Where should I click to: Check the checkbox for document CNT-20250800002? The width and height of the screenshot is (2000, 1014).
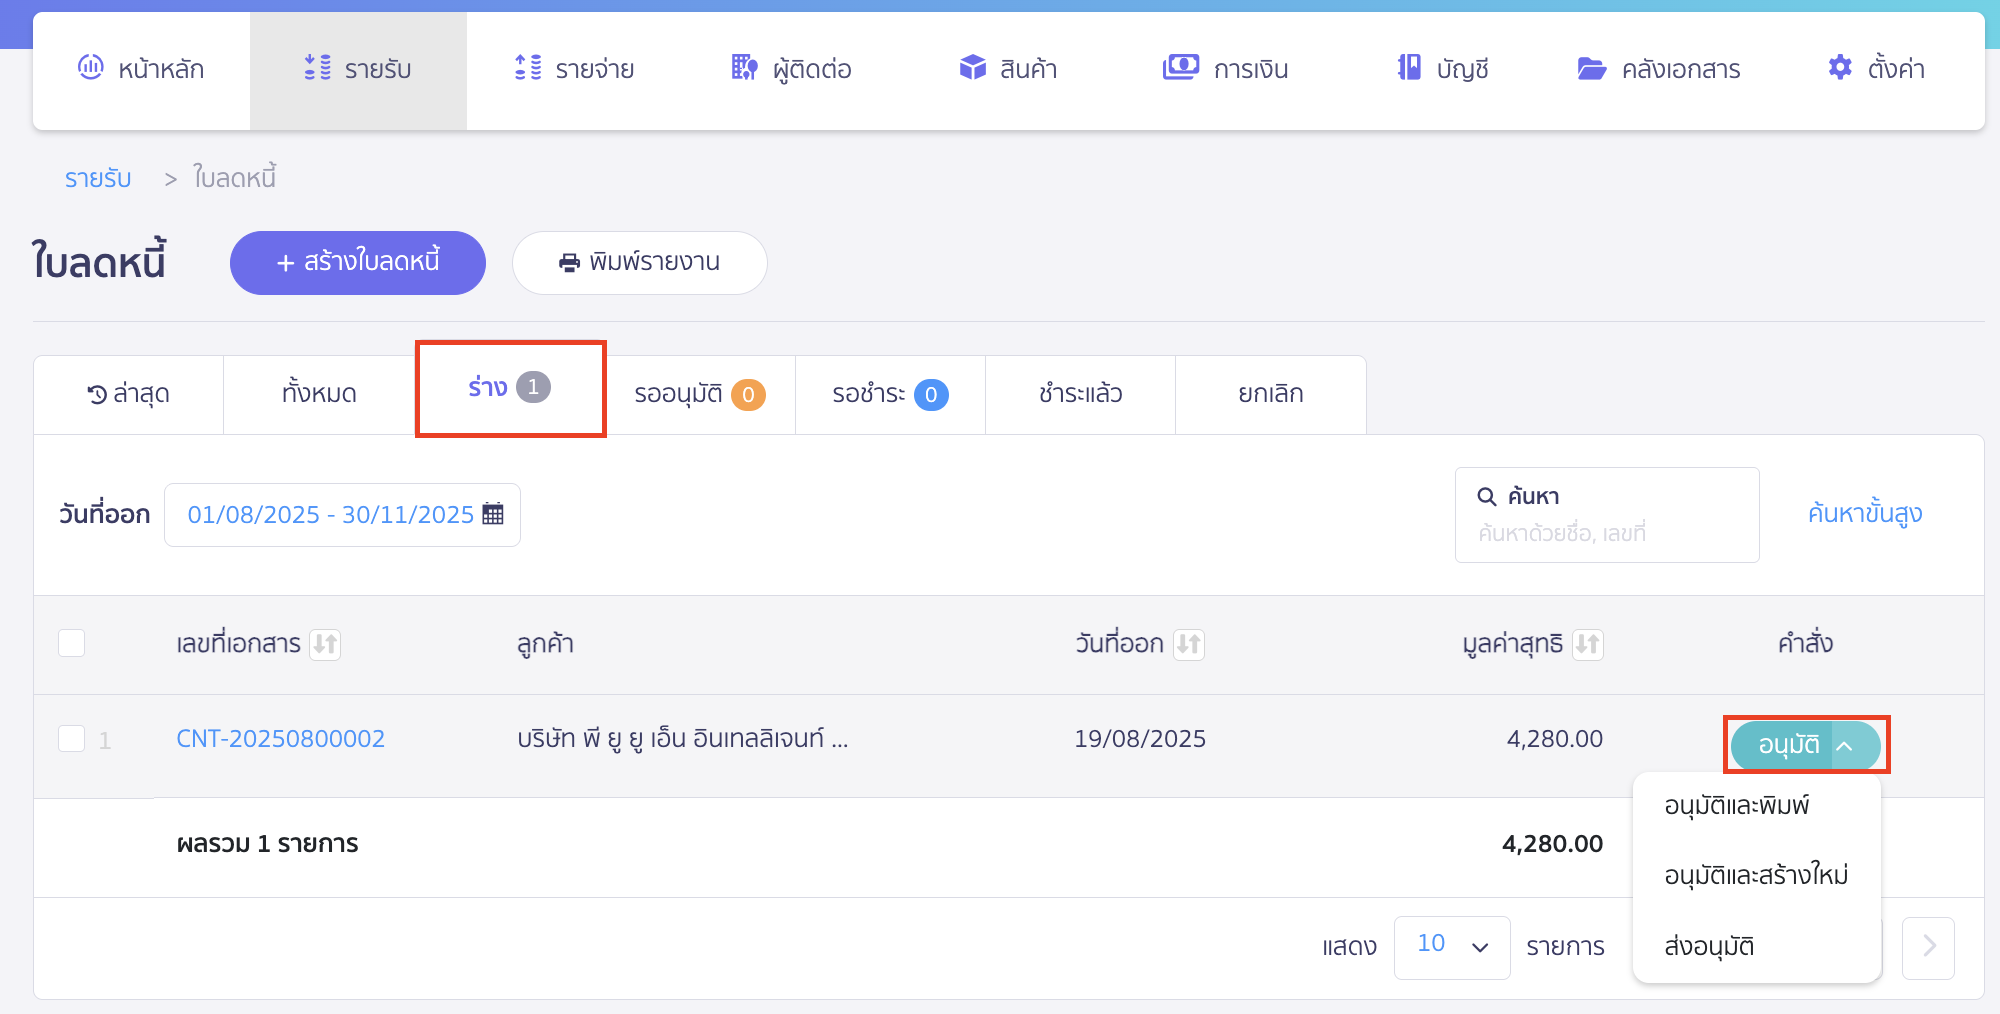point(71,738)
